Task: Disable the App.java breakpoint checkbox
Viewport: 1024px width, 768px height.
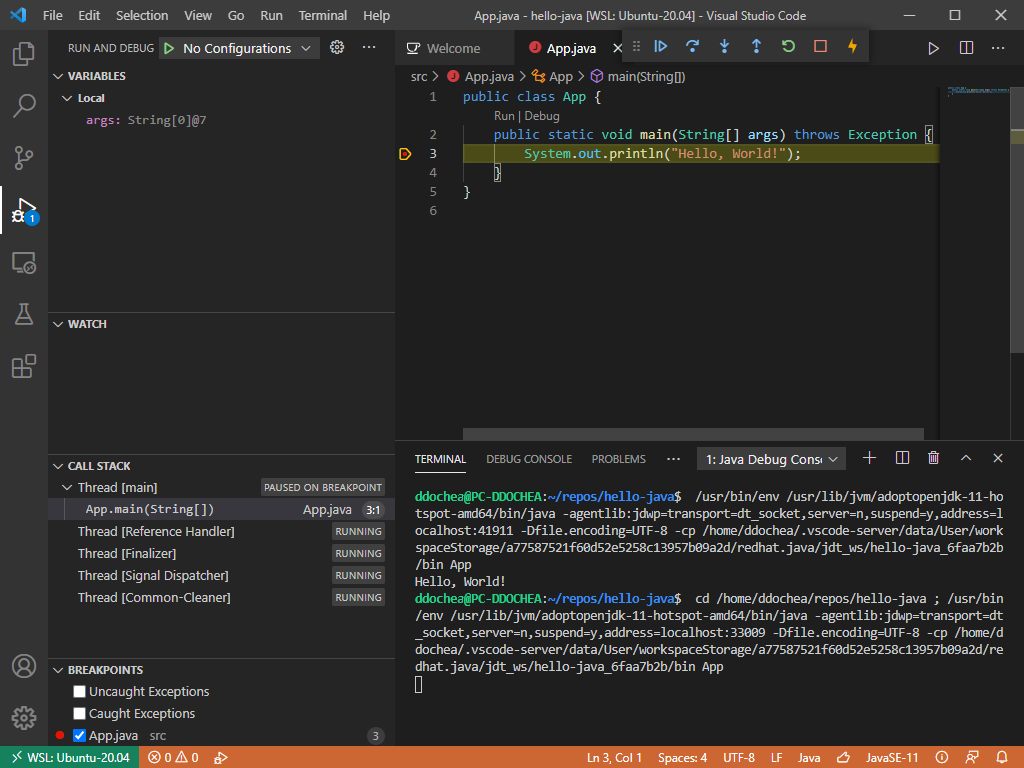Action: click(80, 735)
